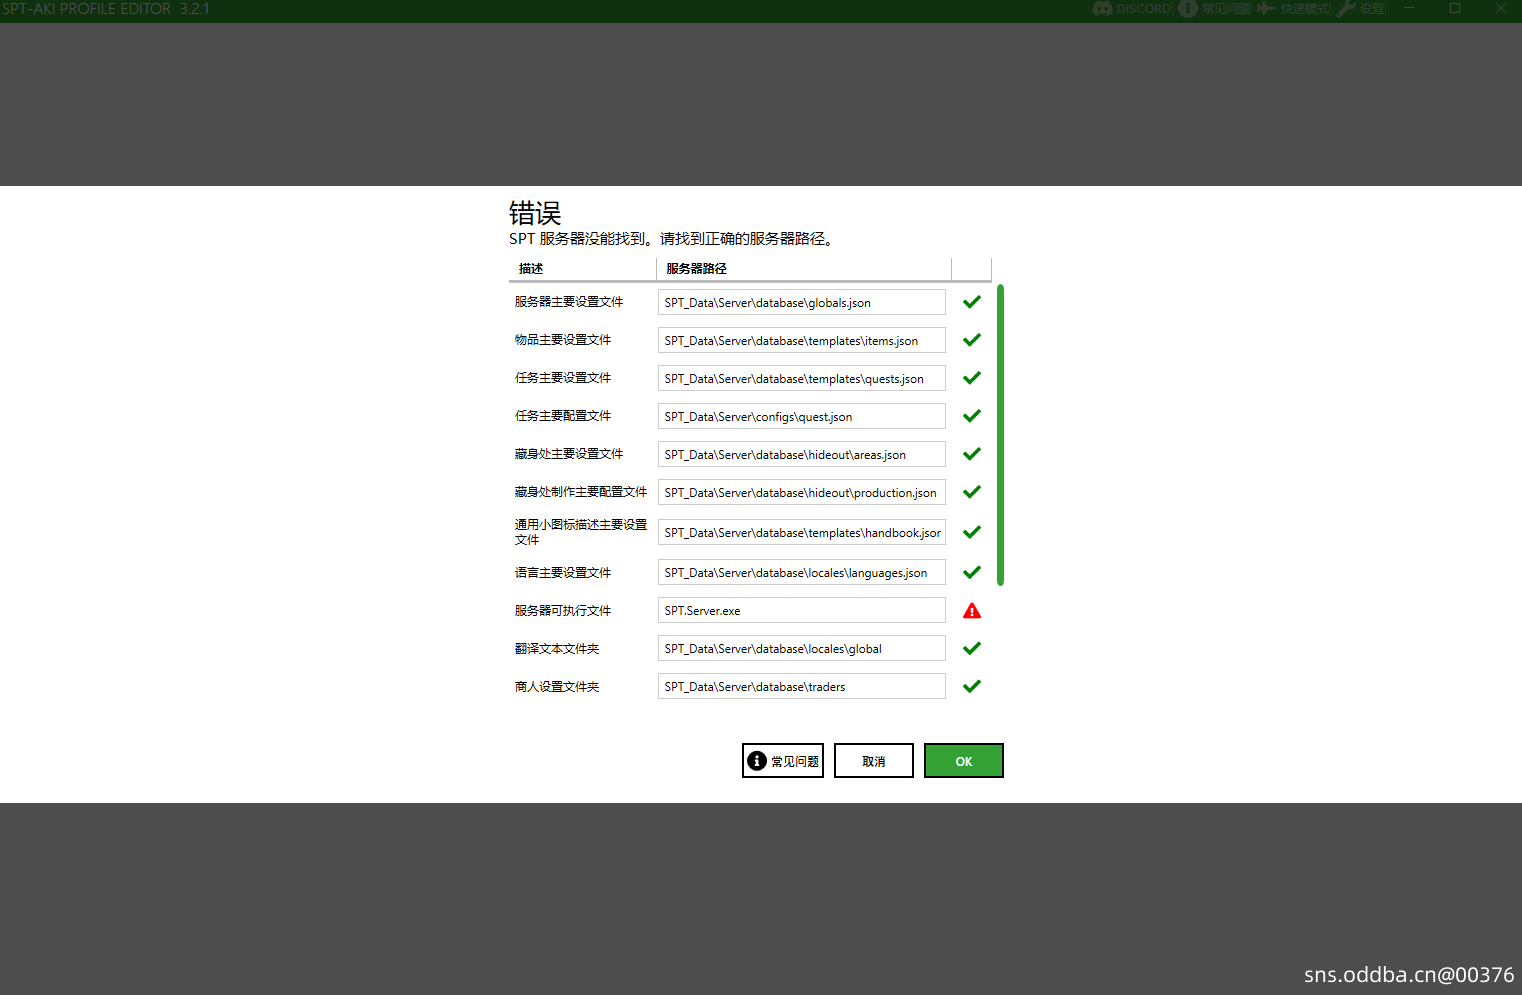Edit the database\traders path field

802,686
